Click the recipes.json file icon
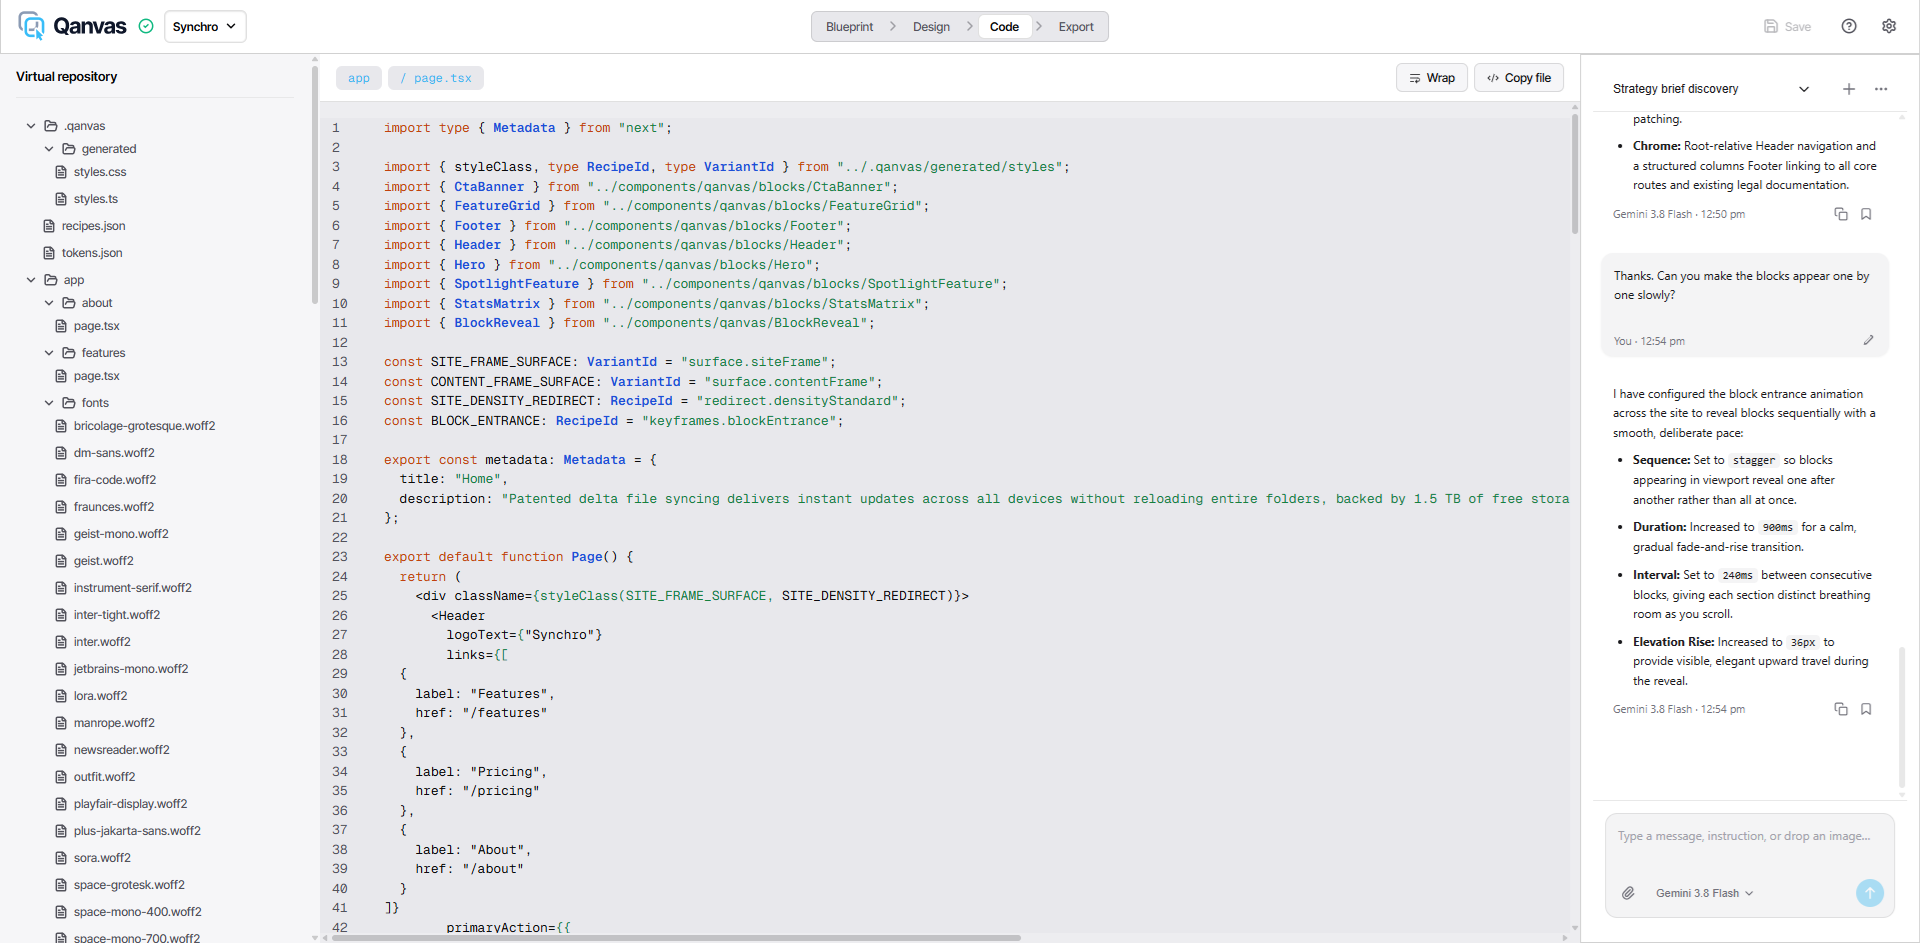1920x943 pixels. tap(49, 226)
